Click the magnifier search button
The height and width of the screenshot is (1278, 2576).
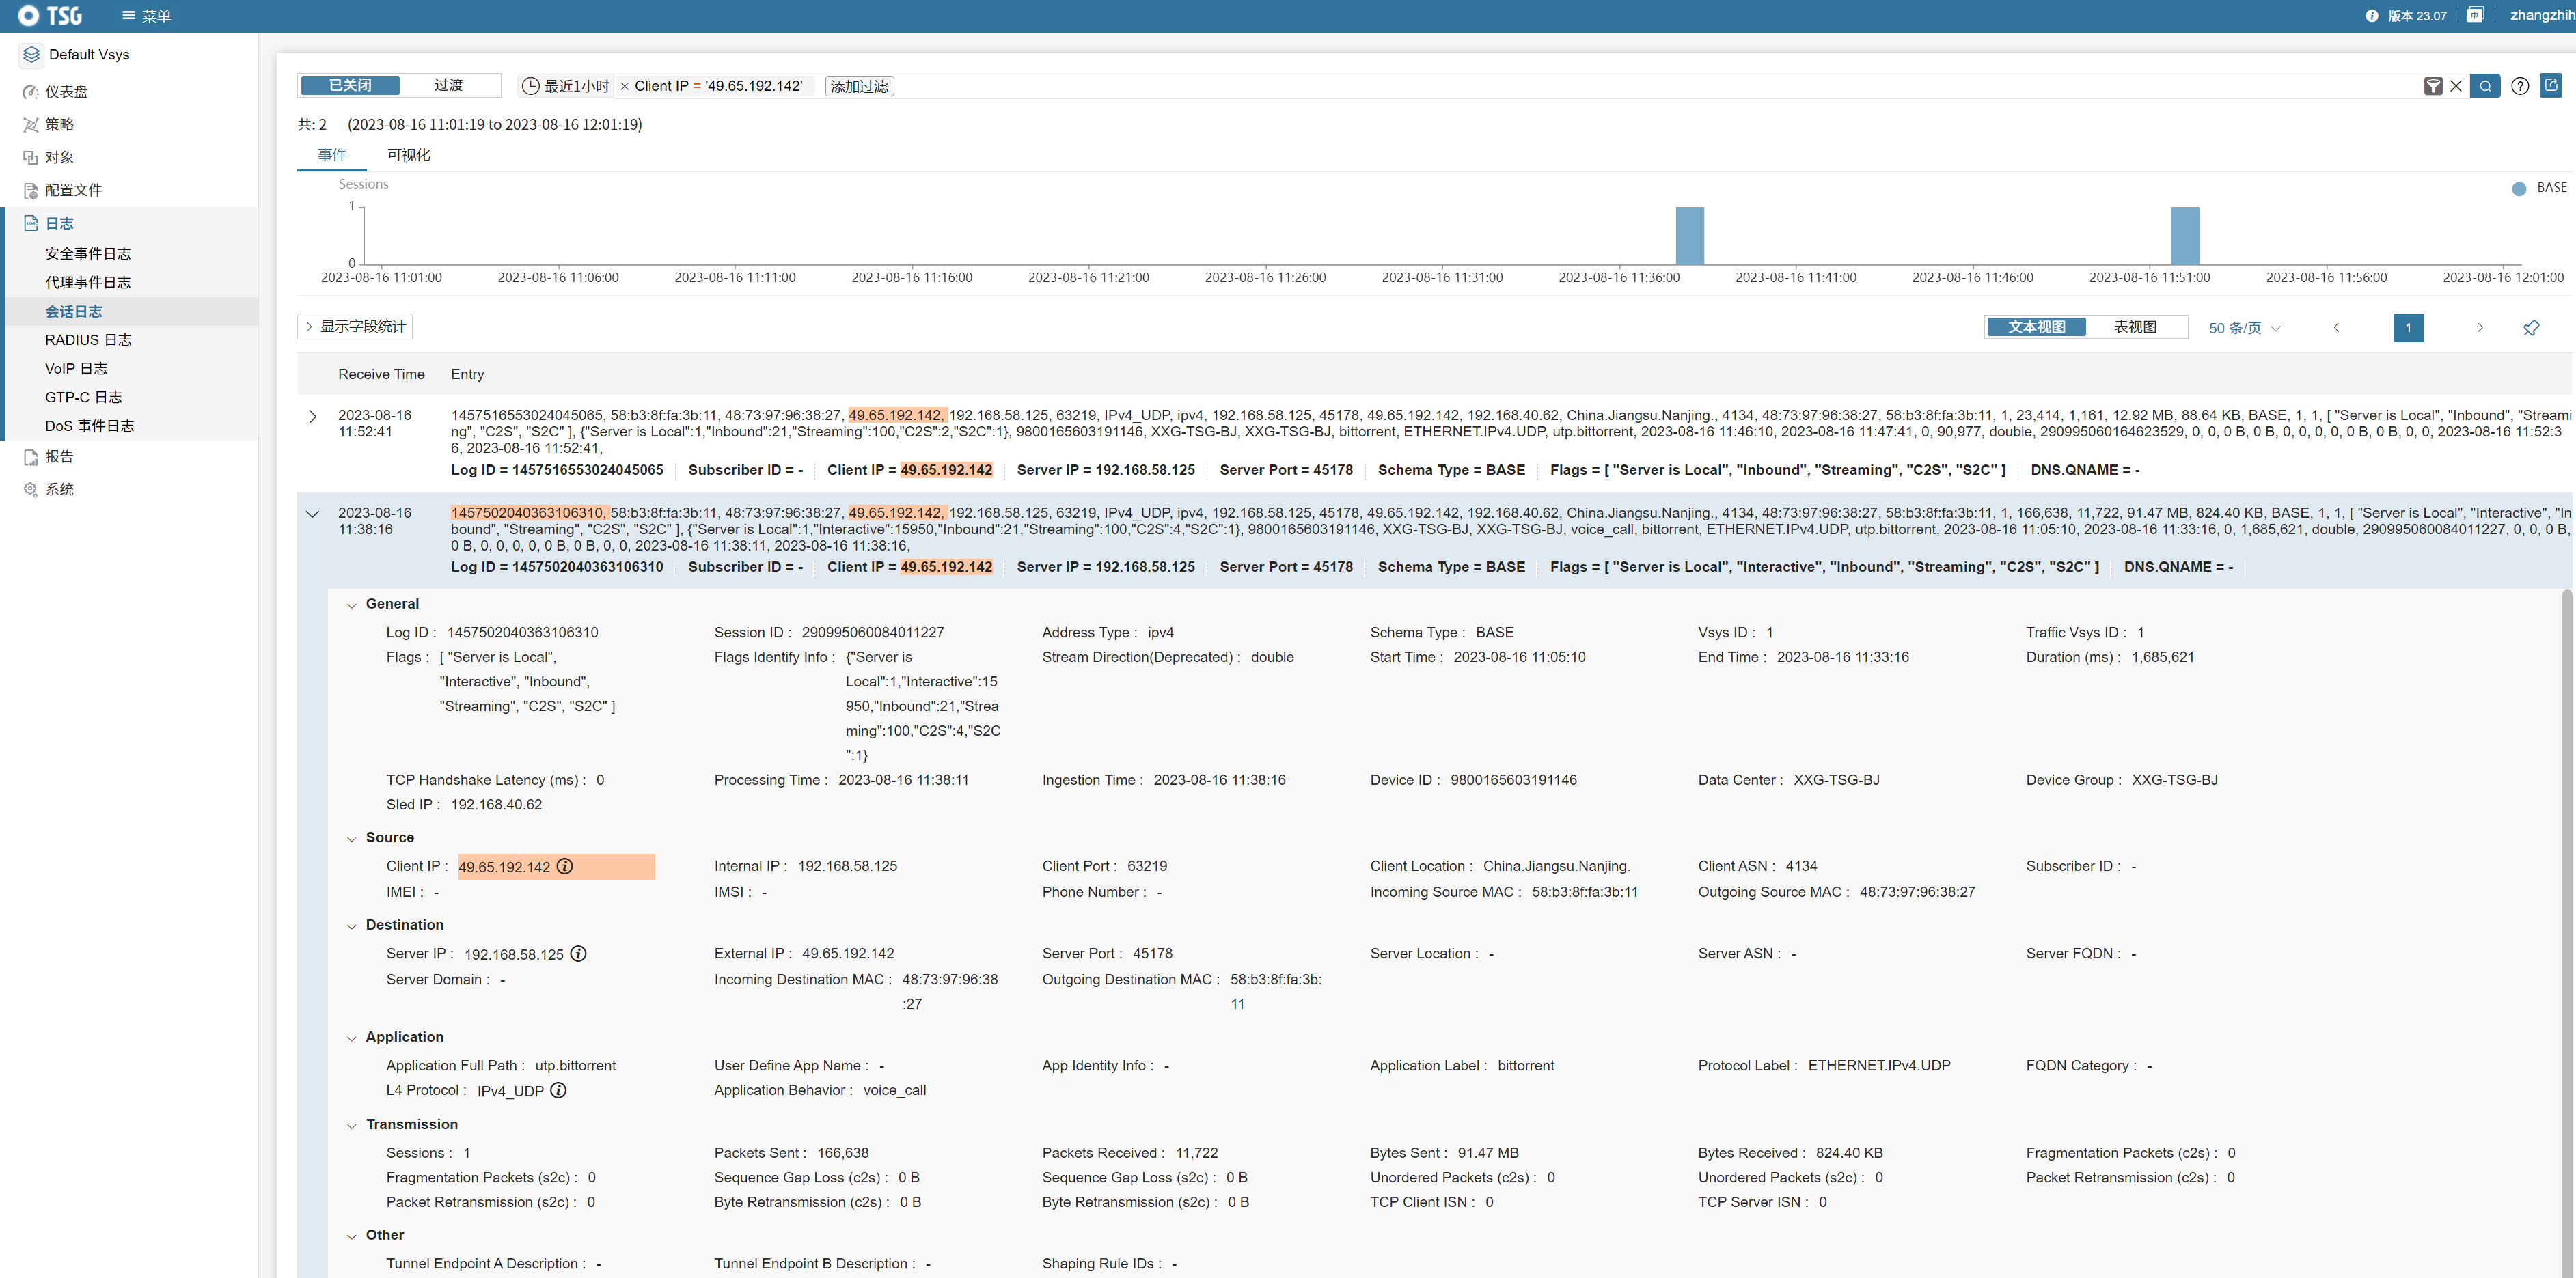(x=2484, y=86)
